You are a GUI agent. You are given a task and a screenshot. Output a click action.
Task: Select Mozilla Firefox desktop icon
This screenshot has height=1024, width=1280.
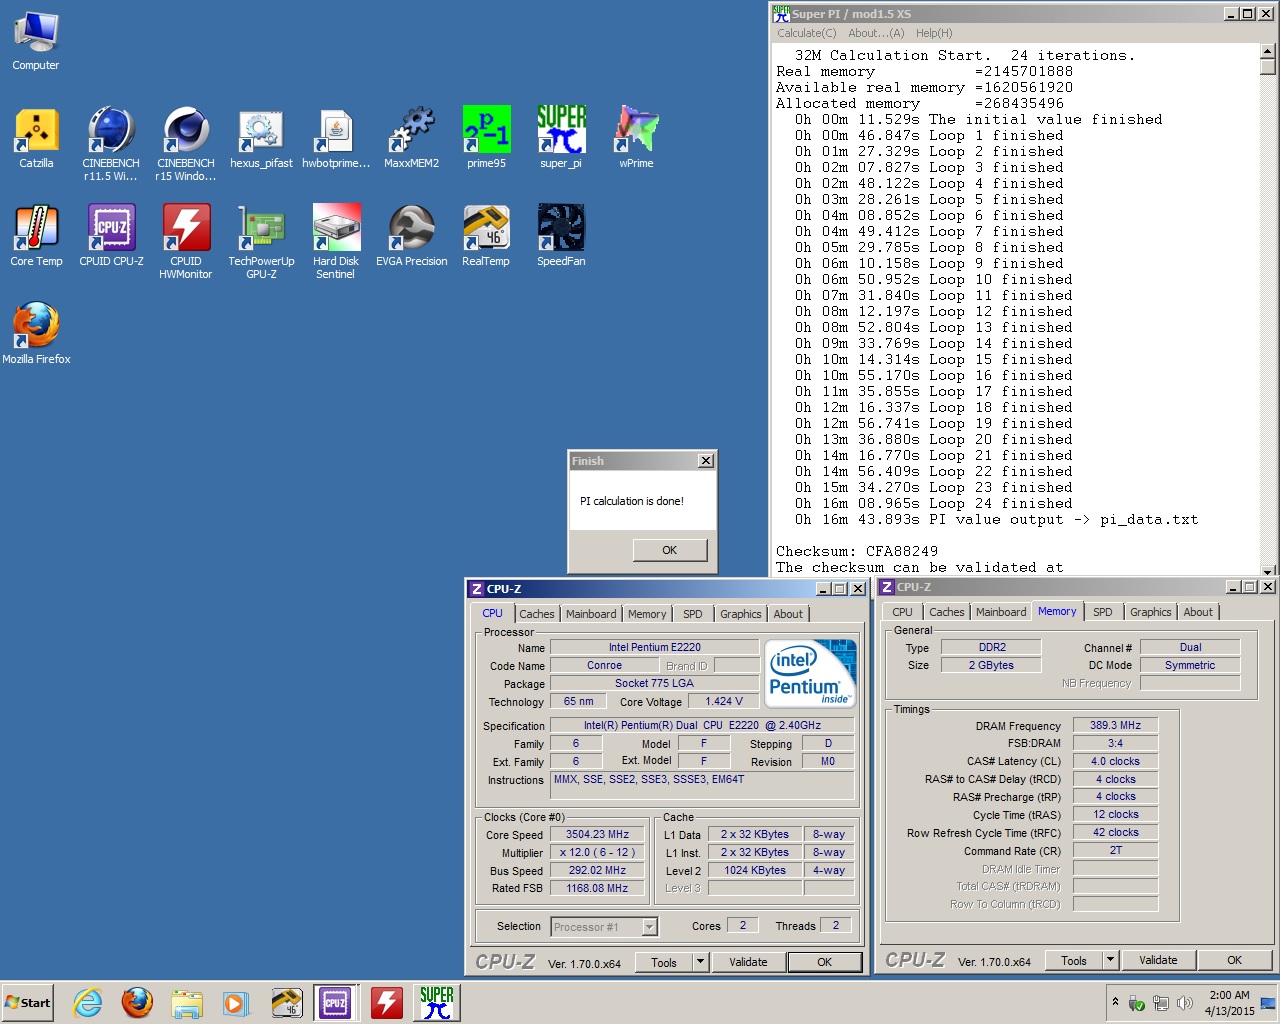click(36, 334)
